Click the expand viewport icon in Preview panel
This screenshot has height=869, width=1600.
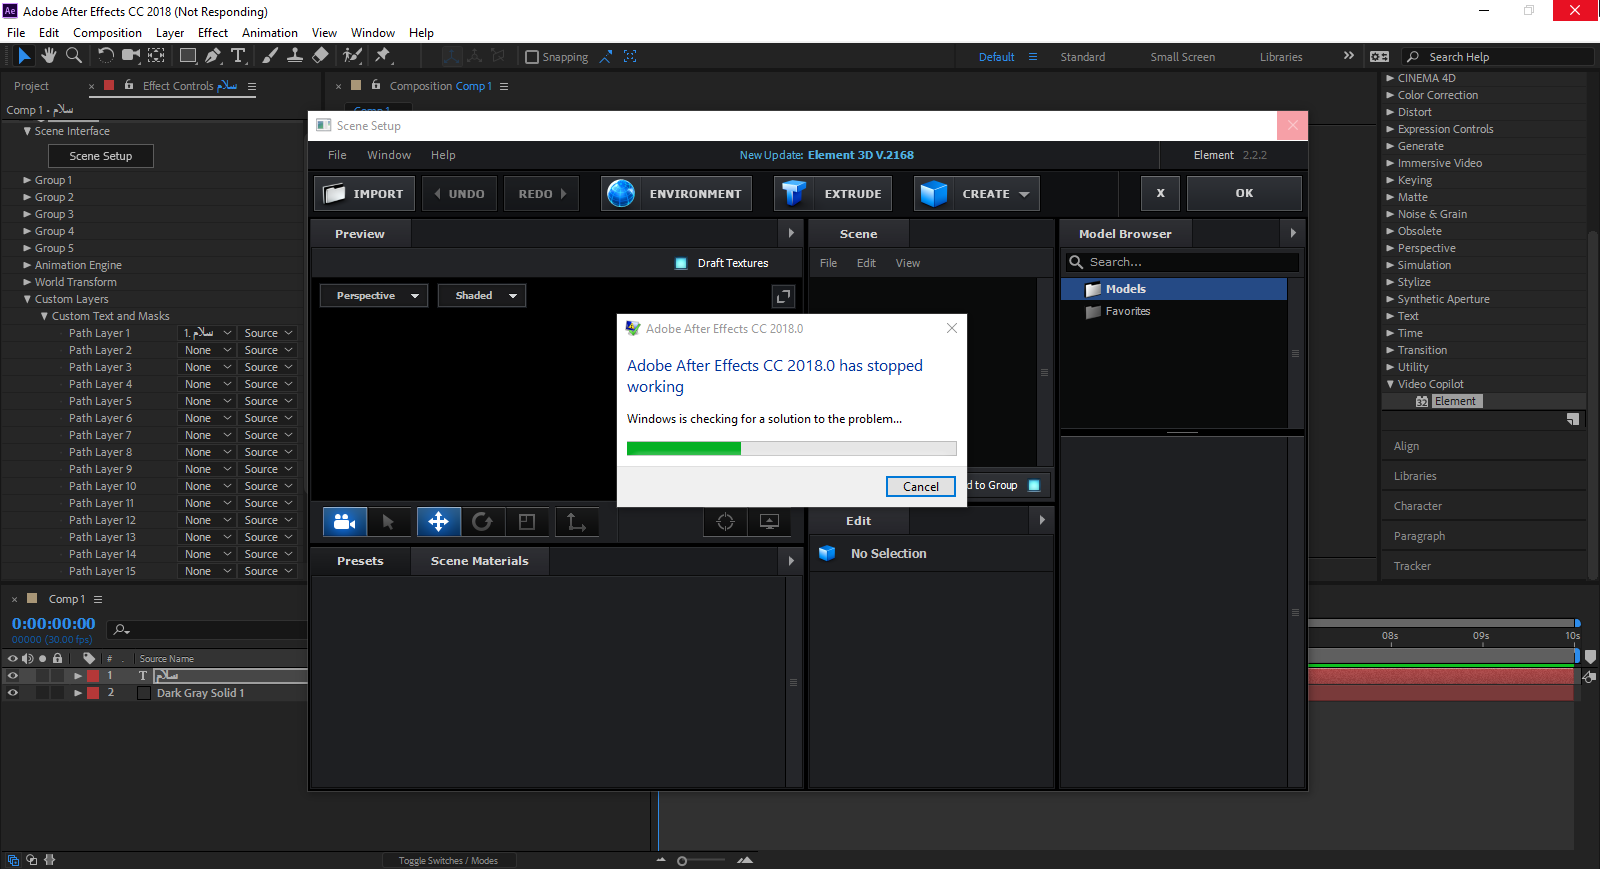pyautogui.click(x=783, y=296)
